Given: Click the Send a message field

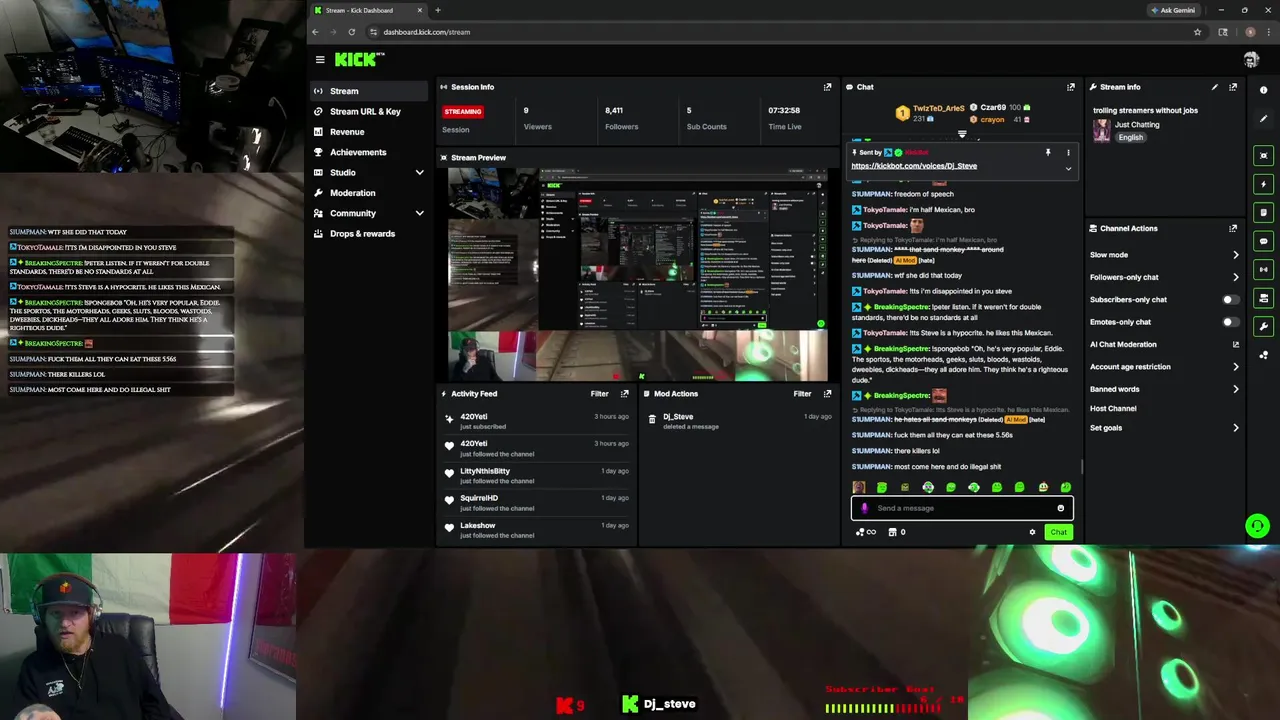Looking at the screenshot, I should click(962, 508).
